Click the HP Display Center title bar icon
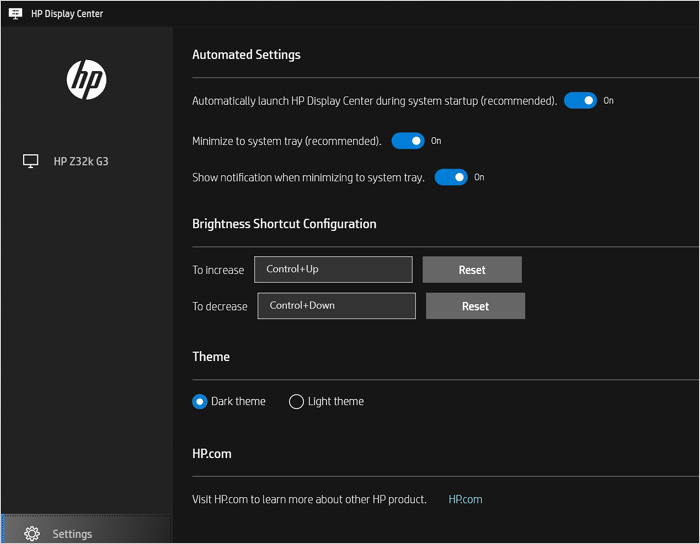Viewport: 700px width, 544px height. click(15, 13)
